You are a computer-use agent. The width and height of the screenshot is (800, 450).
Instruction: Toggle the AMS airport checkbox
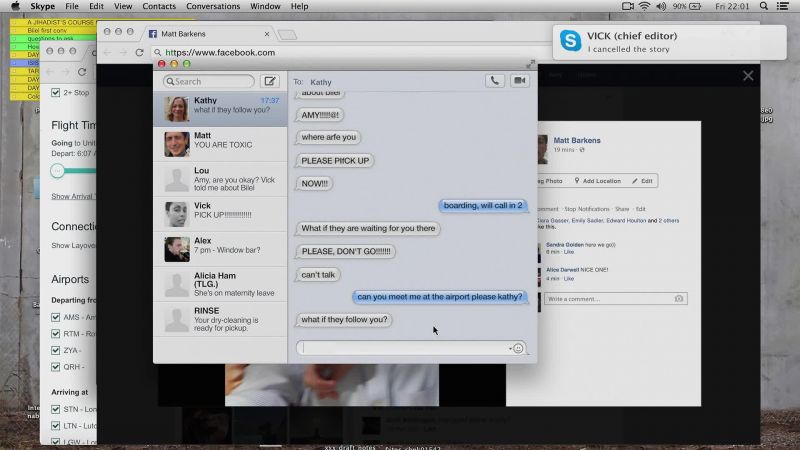pos(56,317)
